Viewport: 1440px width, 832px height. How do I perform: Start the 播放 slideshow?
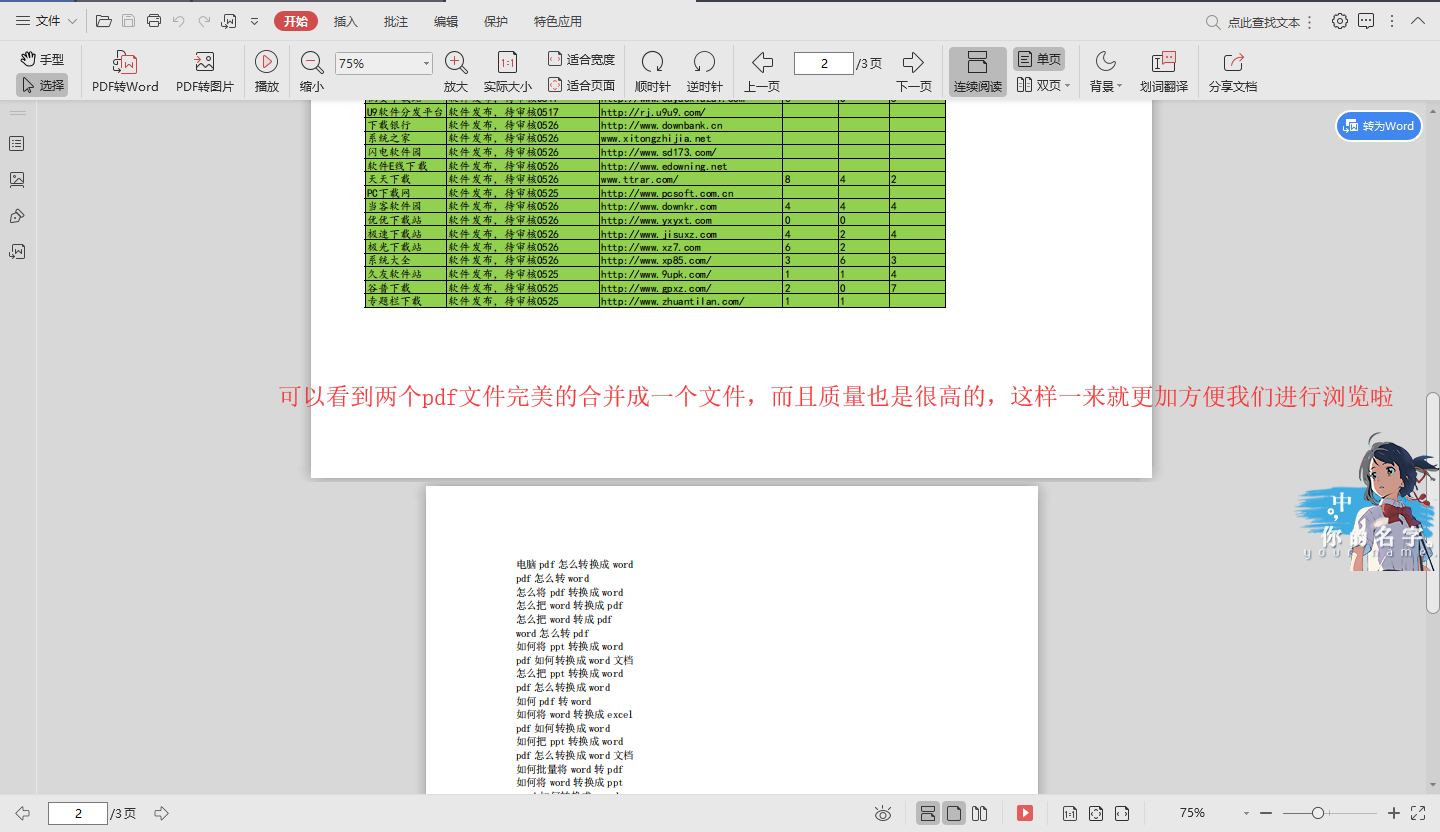click(267, 72)
